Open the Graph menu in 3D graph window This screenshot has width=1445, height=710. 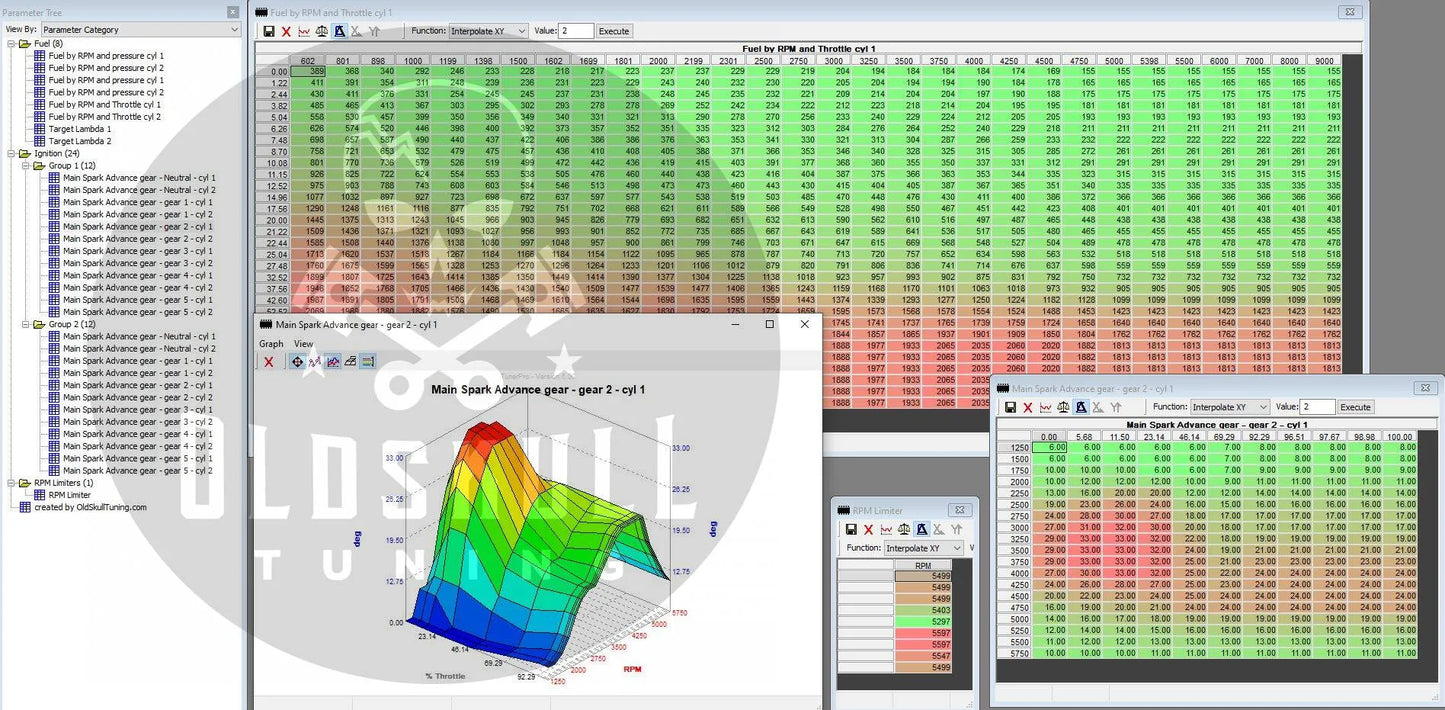coord(271,344)
